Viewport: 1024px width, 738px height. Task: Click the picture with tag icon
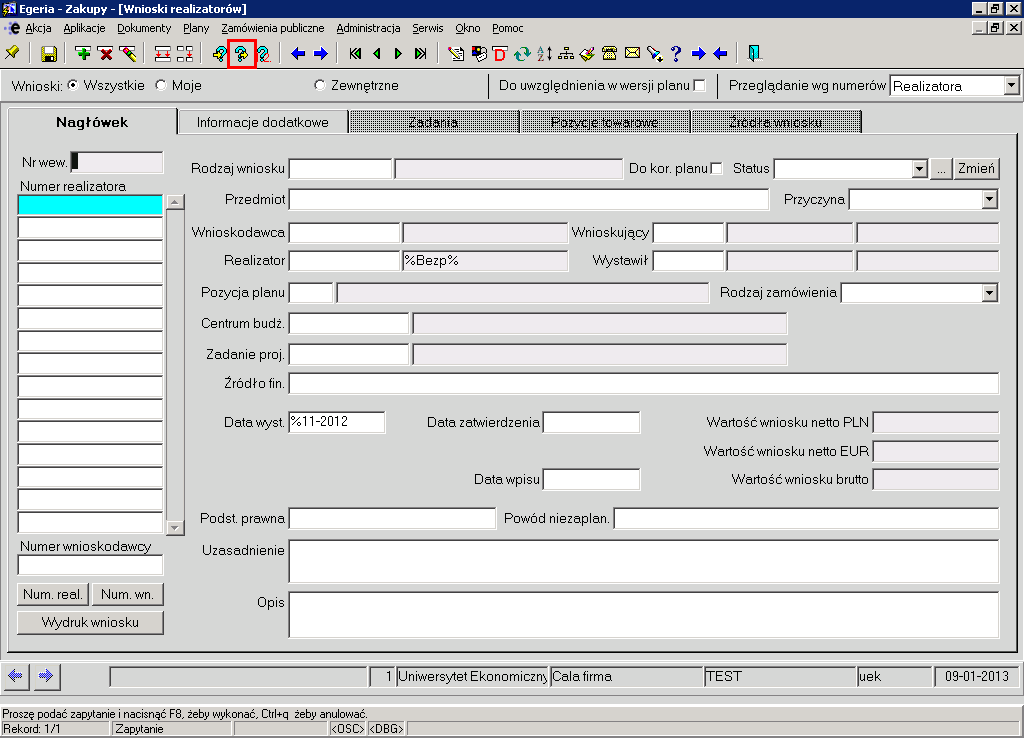pos(479,54)
